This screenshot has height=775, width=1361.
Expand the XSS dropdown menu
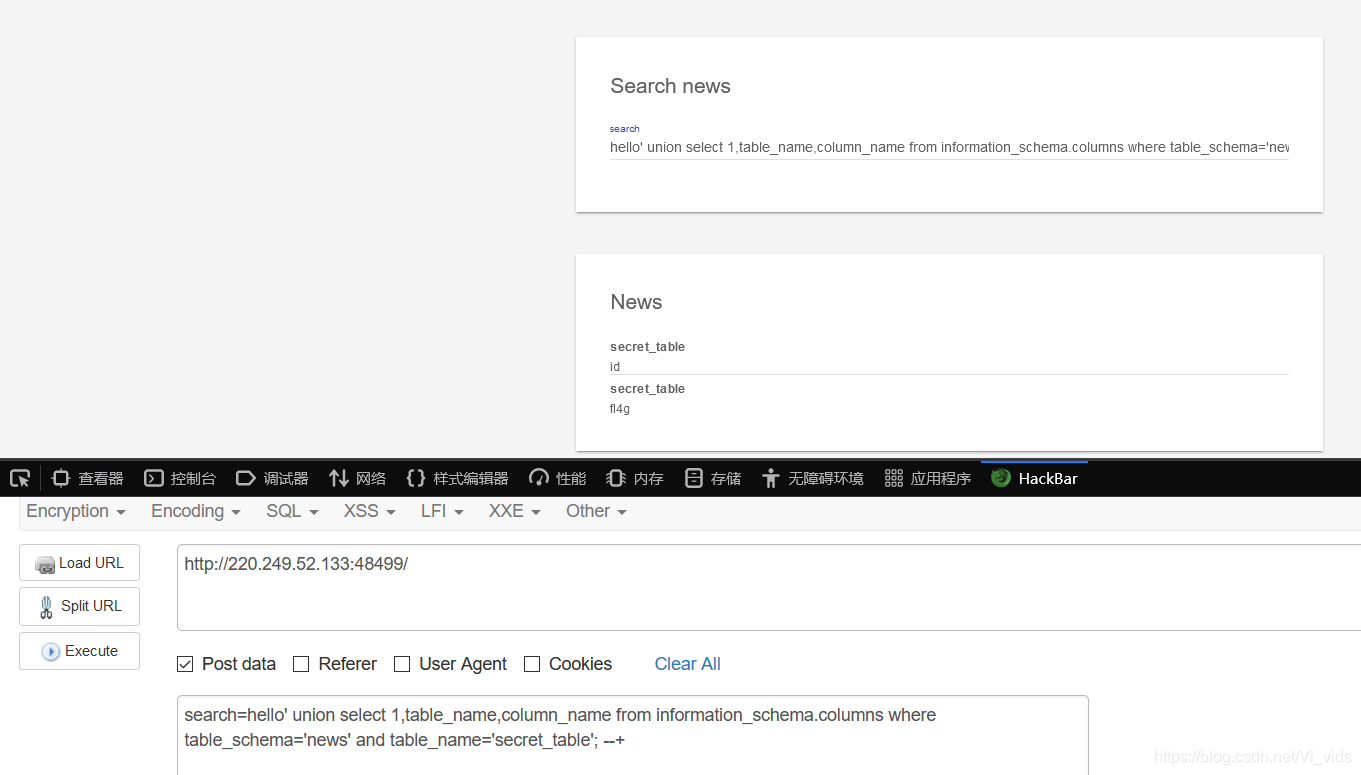[369, 511]
